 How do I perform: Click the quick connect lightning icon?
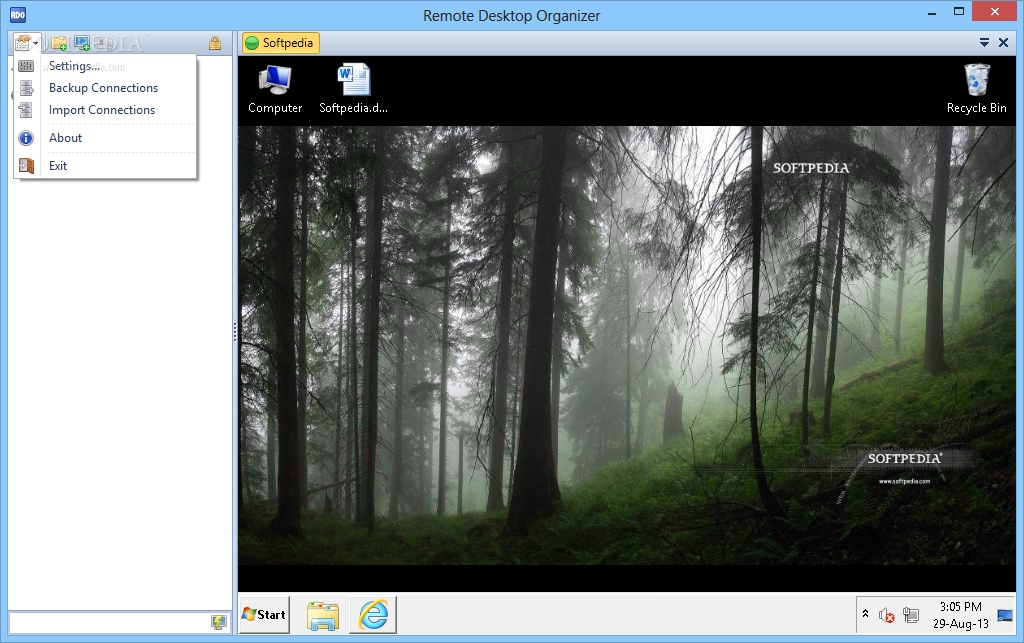(219, 623)
